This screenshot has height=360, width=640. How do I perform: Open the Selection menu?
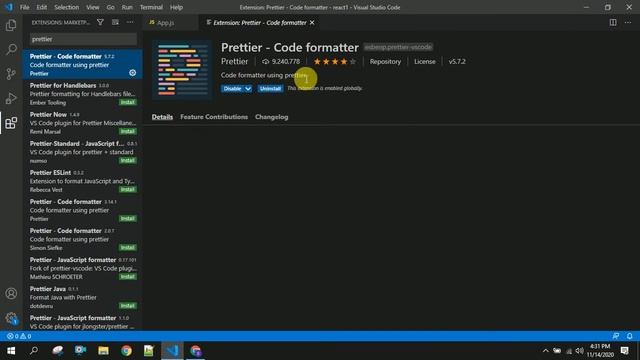coord(67,7)
